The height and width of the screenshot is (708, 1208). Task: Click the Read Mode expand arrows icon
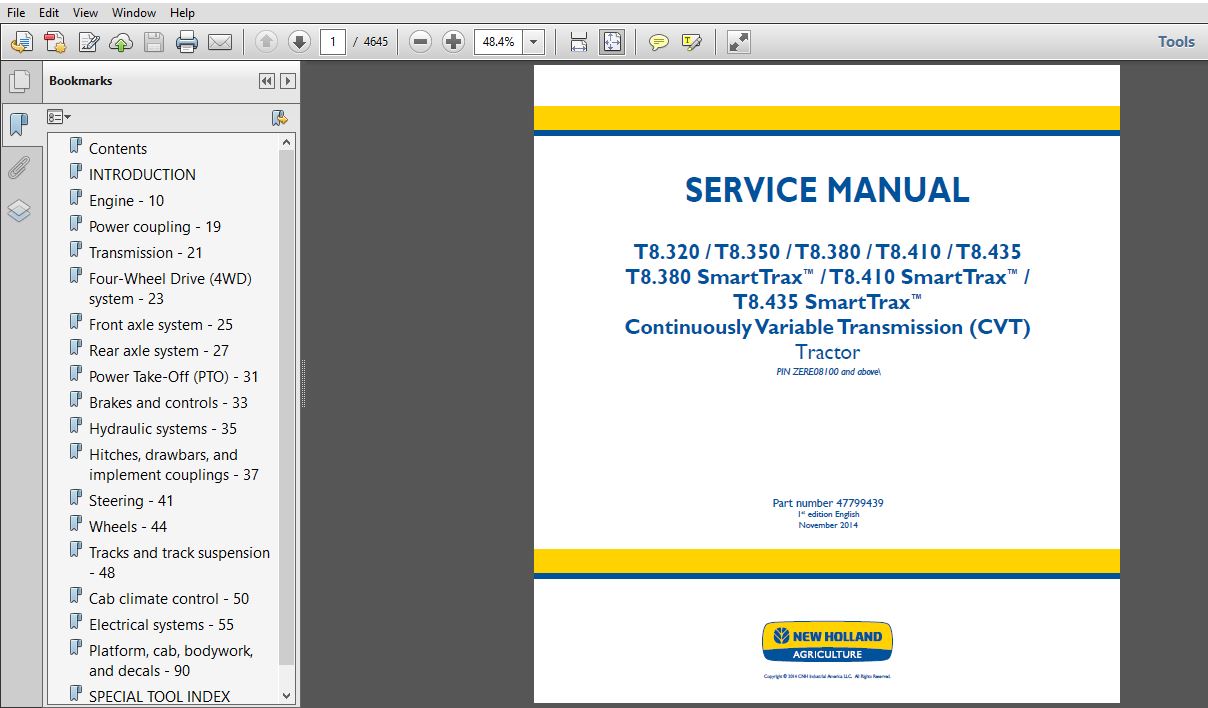point(738,42)
